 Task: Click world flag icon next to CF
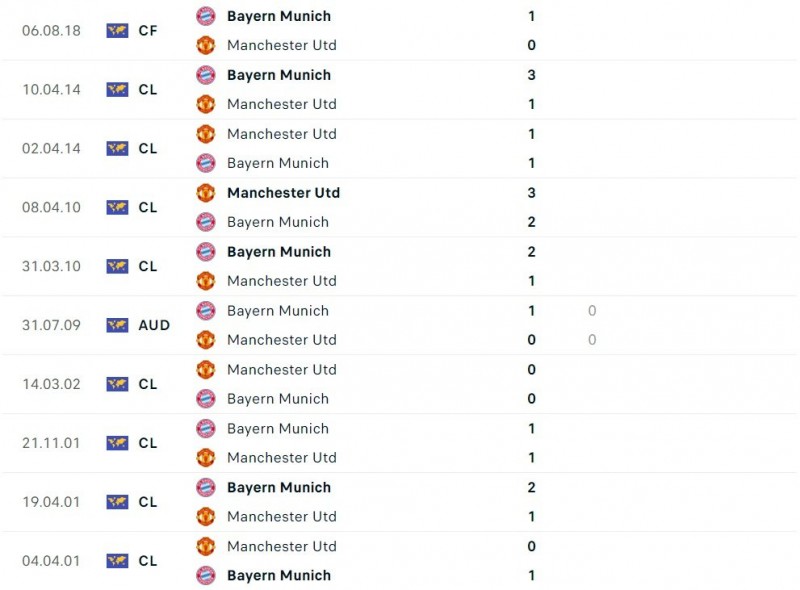(x=117, y=31)
